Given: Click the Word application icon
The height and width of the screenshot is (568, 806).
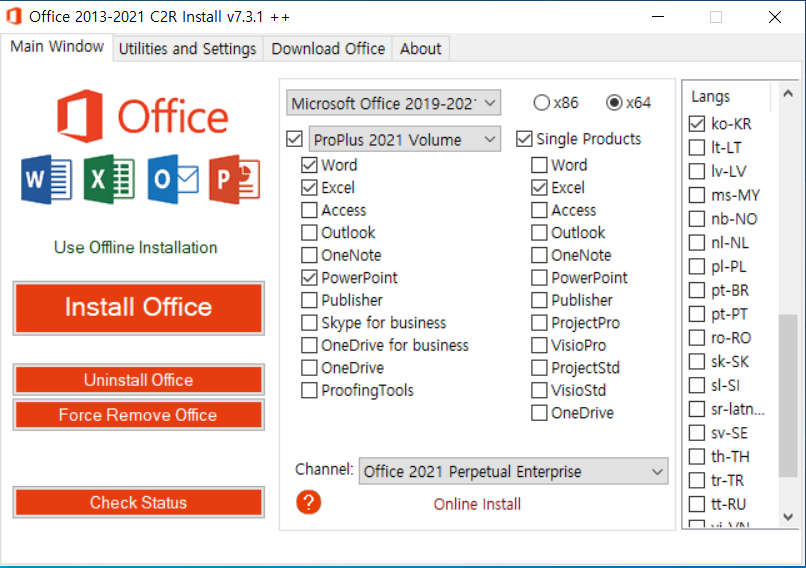Looking at the screenshot, I should click(46, 179).
